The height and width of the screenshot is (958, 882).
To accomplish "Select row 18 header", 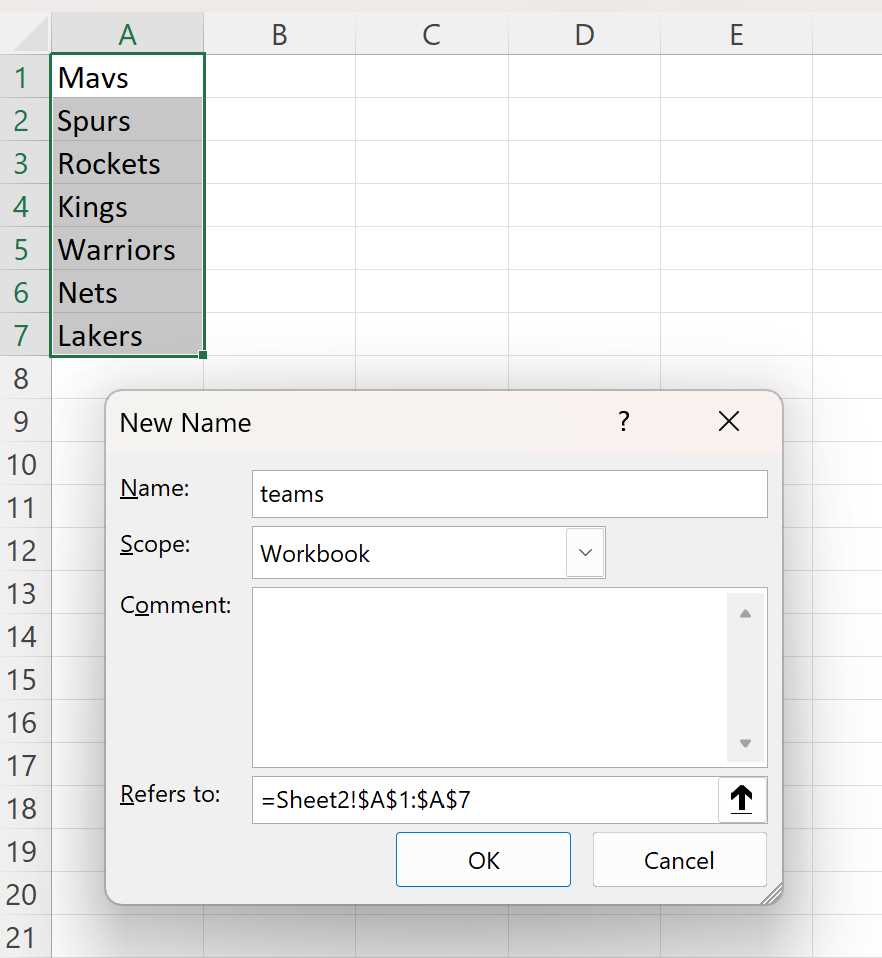I will tap(25, 808).
